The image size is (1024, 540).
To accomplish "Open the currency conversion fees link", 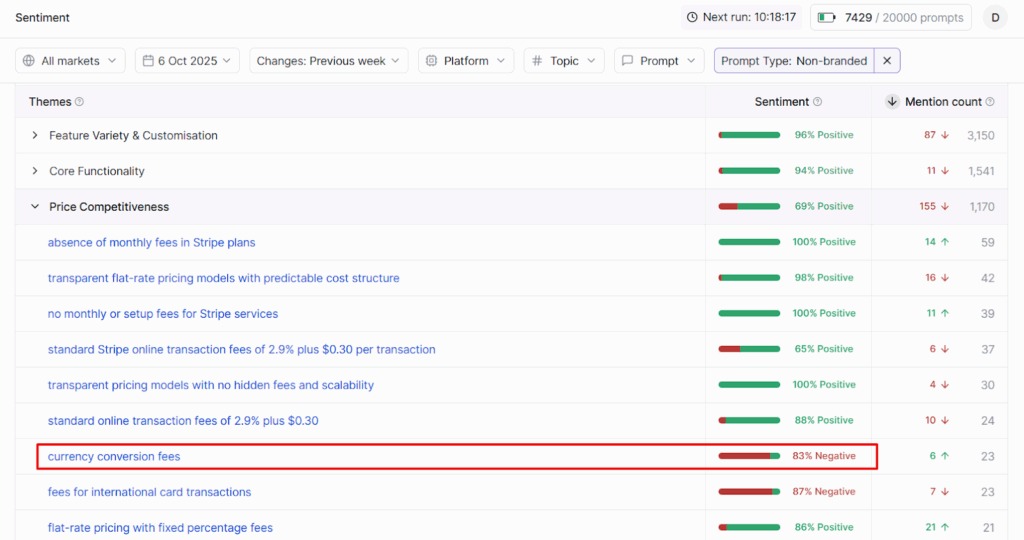I will click(114, 457).
